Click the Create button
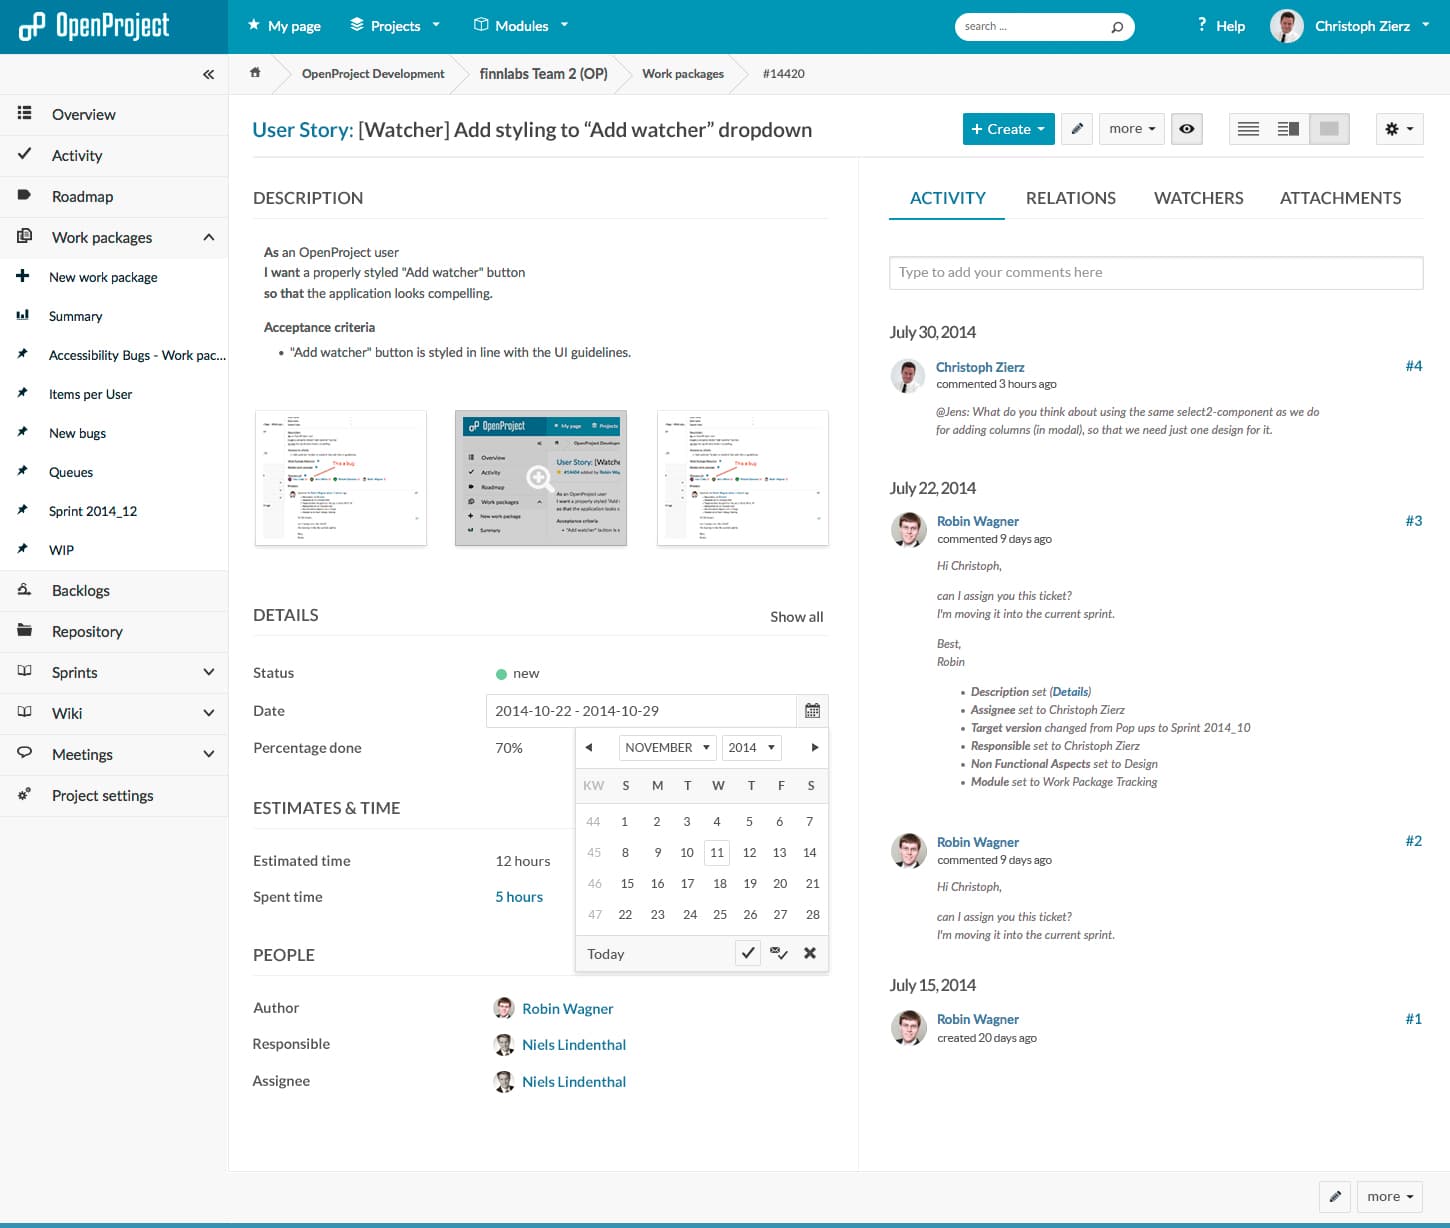 (x=1008, y=129)
